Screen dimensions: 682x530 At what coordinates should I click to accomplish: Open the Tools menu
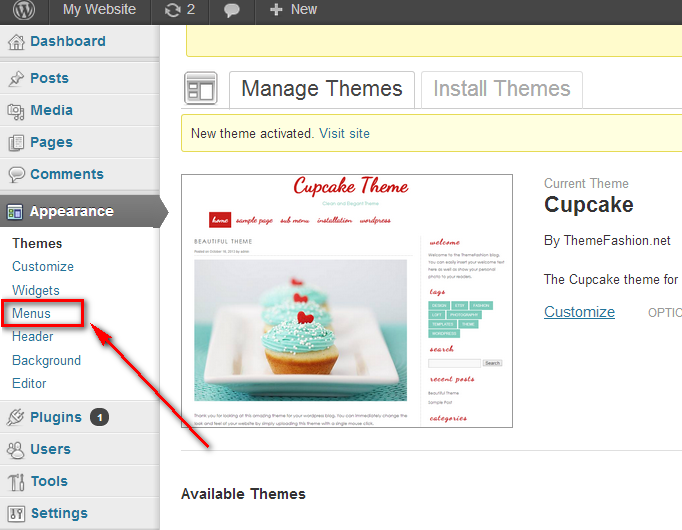click(x=49, y=481)
